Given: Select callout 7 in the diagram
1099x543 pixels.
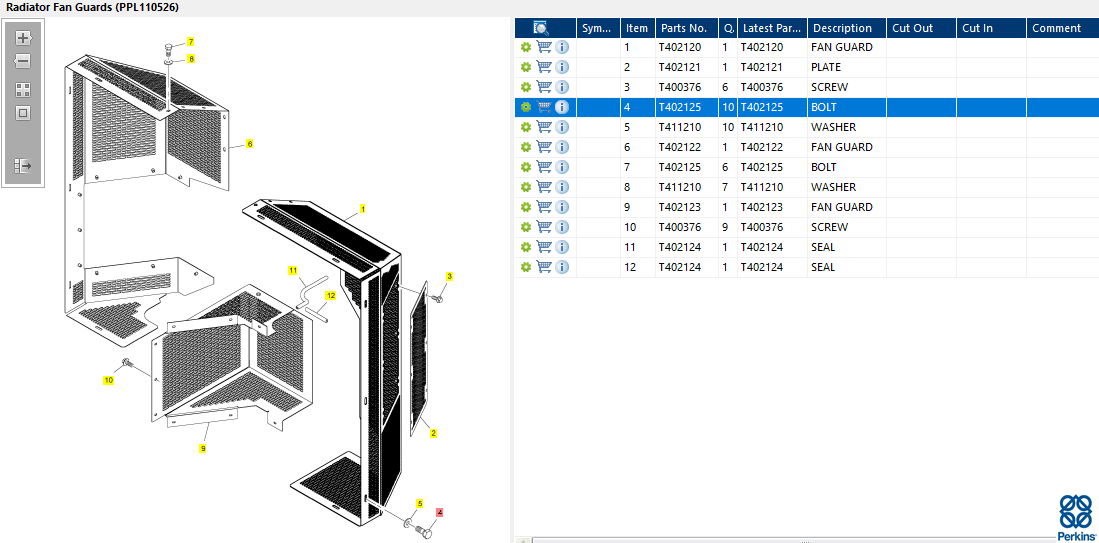Looking at the screenshot, I should 191,42.
